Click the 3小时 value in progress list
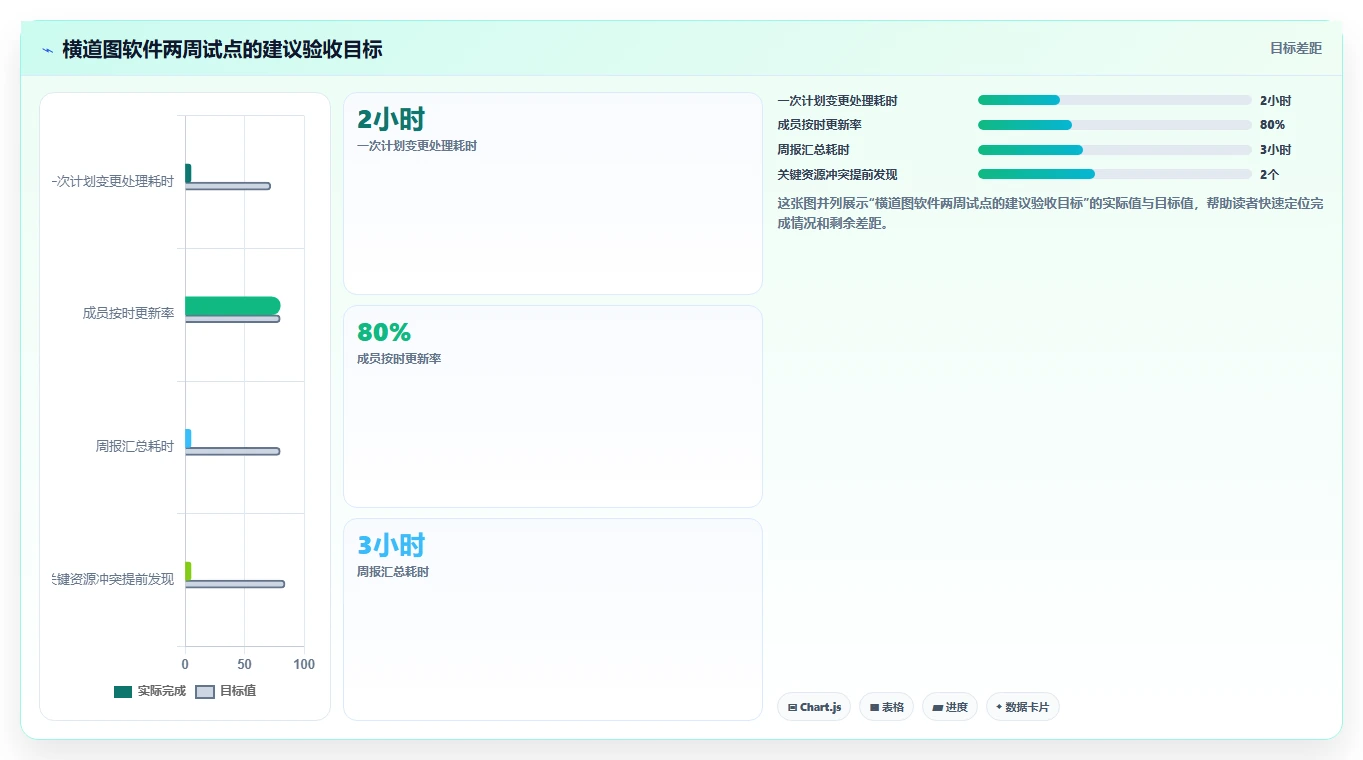The image size is (1363, 760). (x=1275, y=150)
